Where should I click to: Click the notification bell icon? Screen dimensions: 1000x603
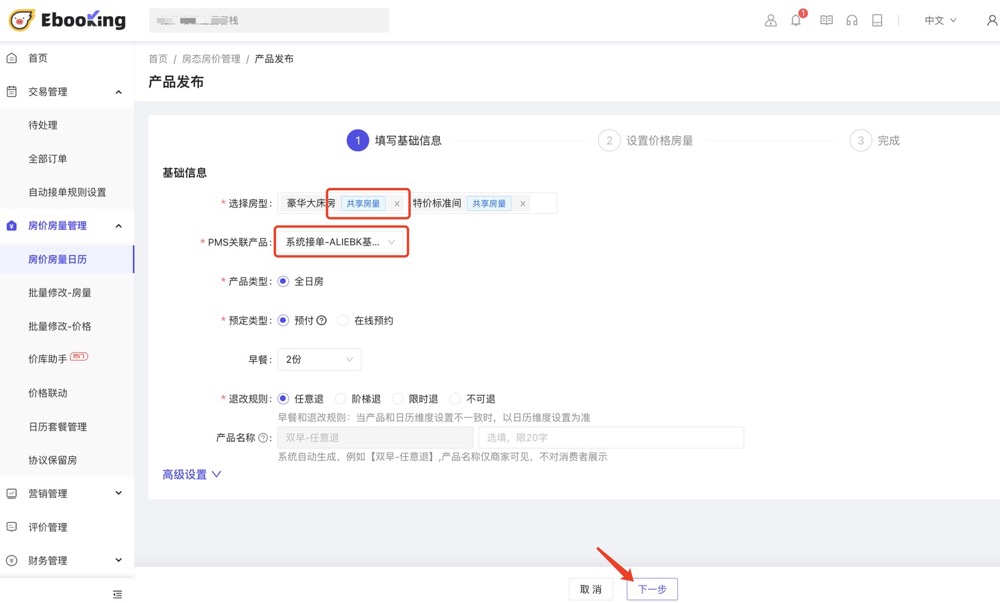[796, 20]
